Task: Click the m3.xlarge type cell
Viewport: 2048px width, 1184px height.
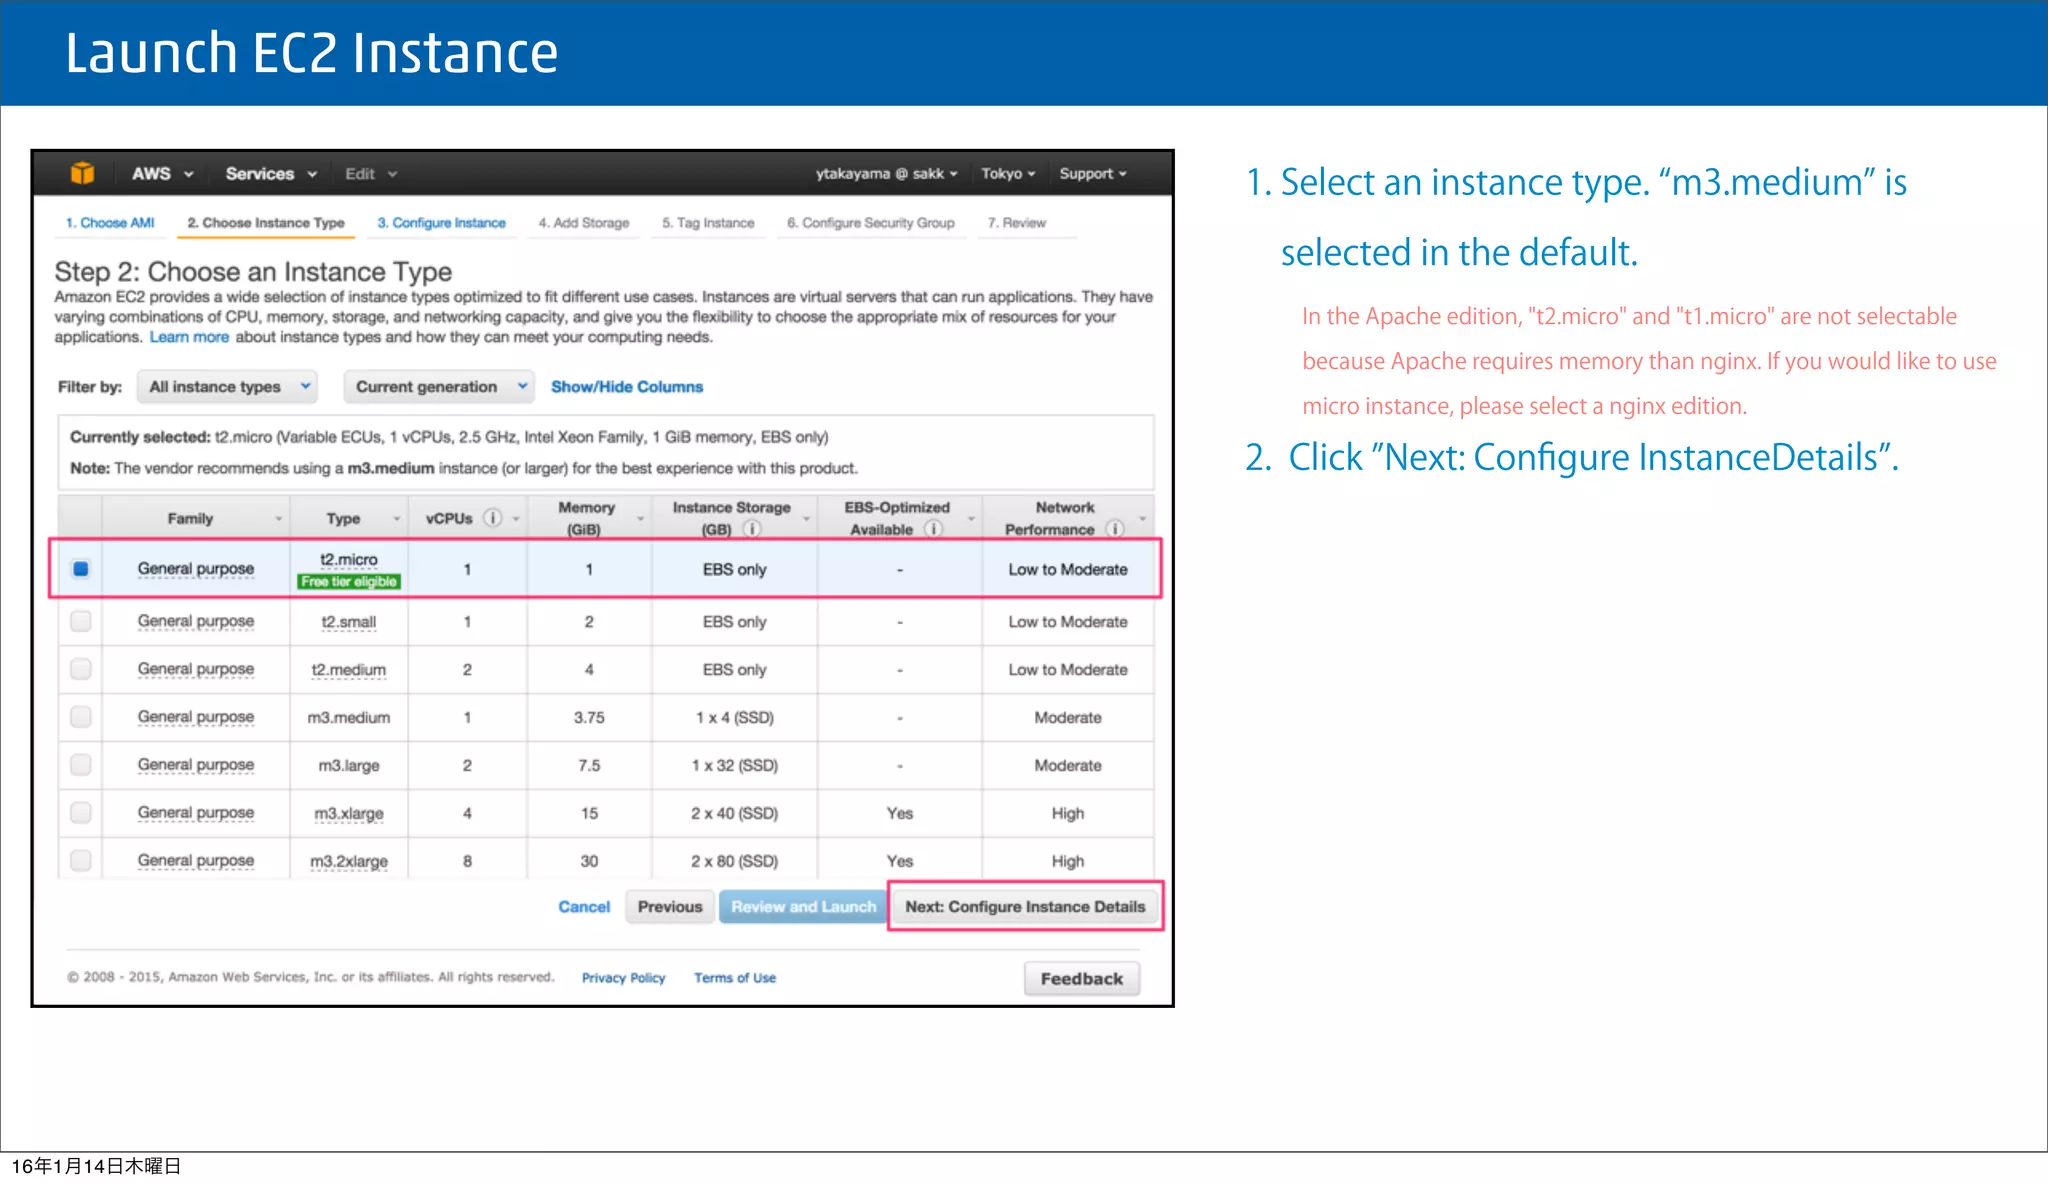Action: tap(349, 814)
